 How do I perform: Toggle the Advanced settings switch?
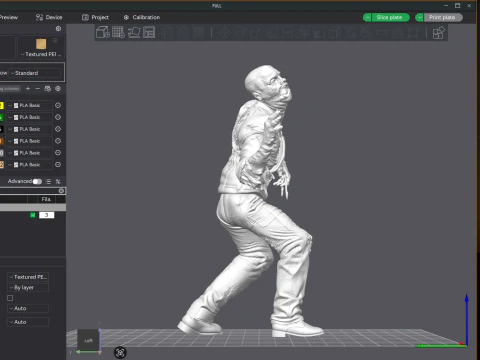tap(37, 181)
